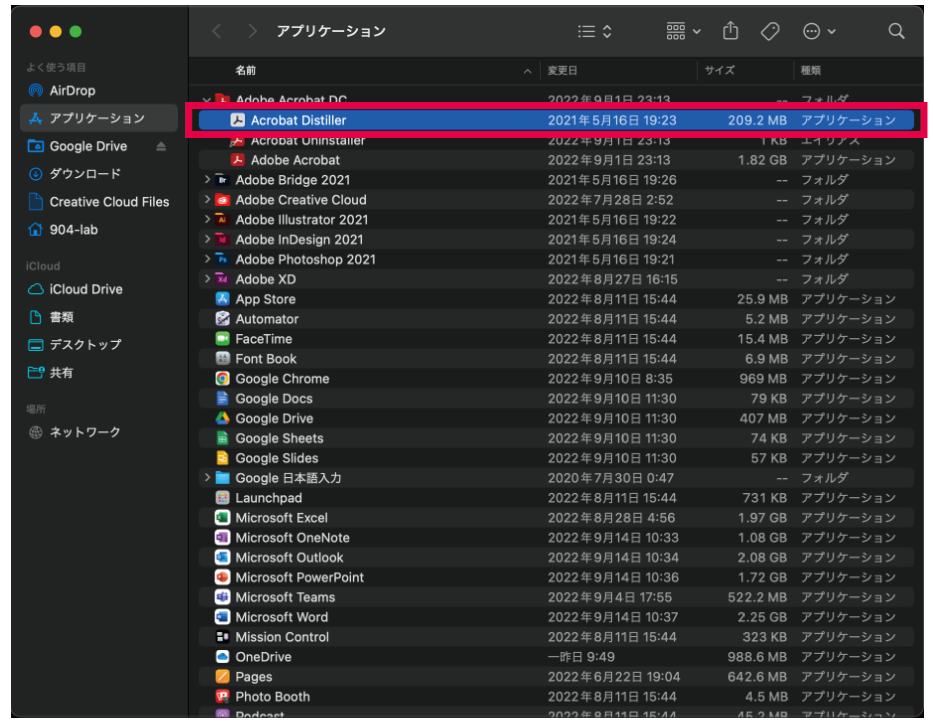Click the Photo Booth app icon
Screen dimensions: 933x723
point(223,697)
